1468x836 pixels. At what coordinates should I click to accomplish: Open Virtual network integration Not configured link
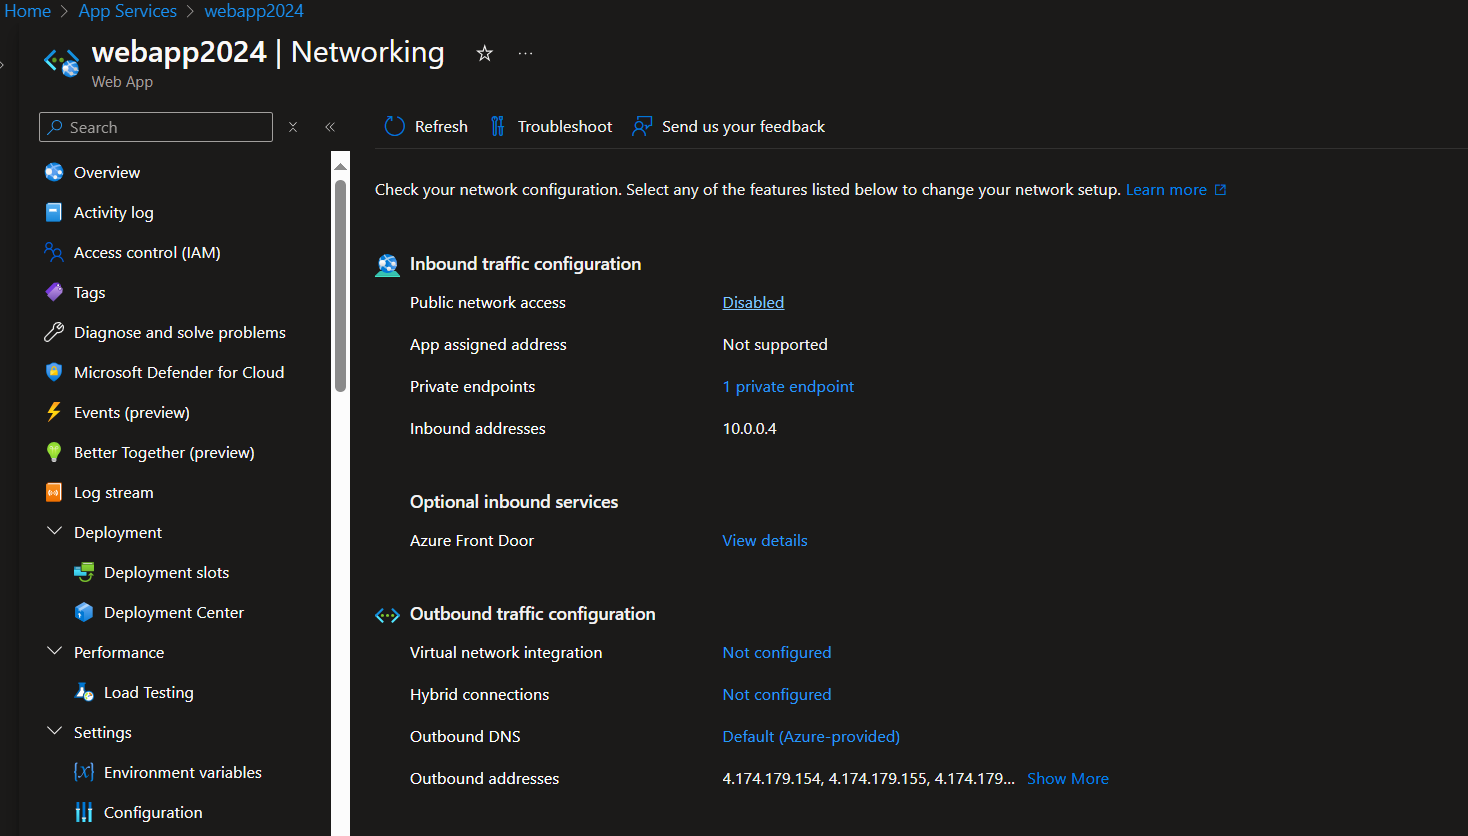coord(777,652)
